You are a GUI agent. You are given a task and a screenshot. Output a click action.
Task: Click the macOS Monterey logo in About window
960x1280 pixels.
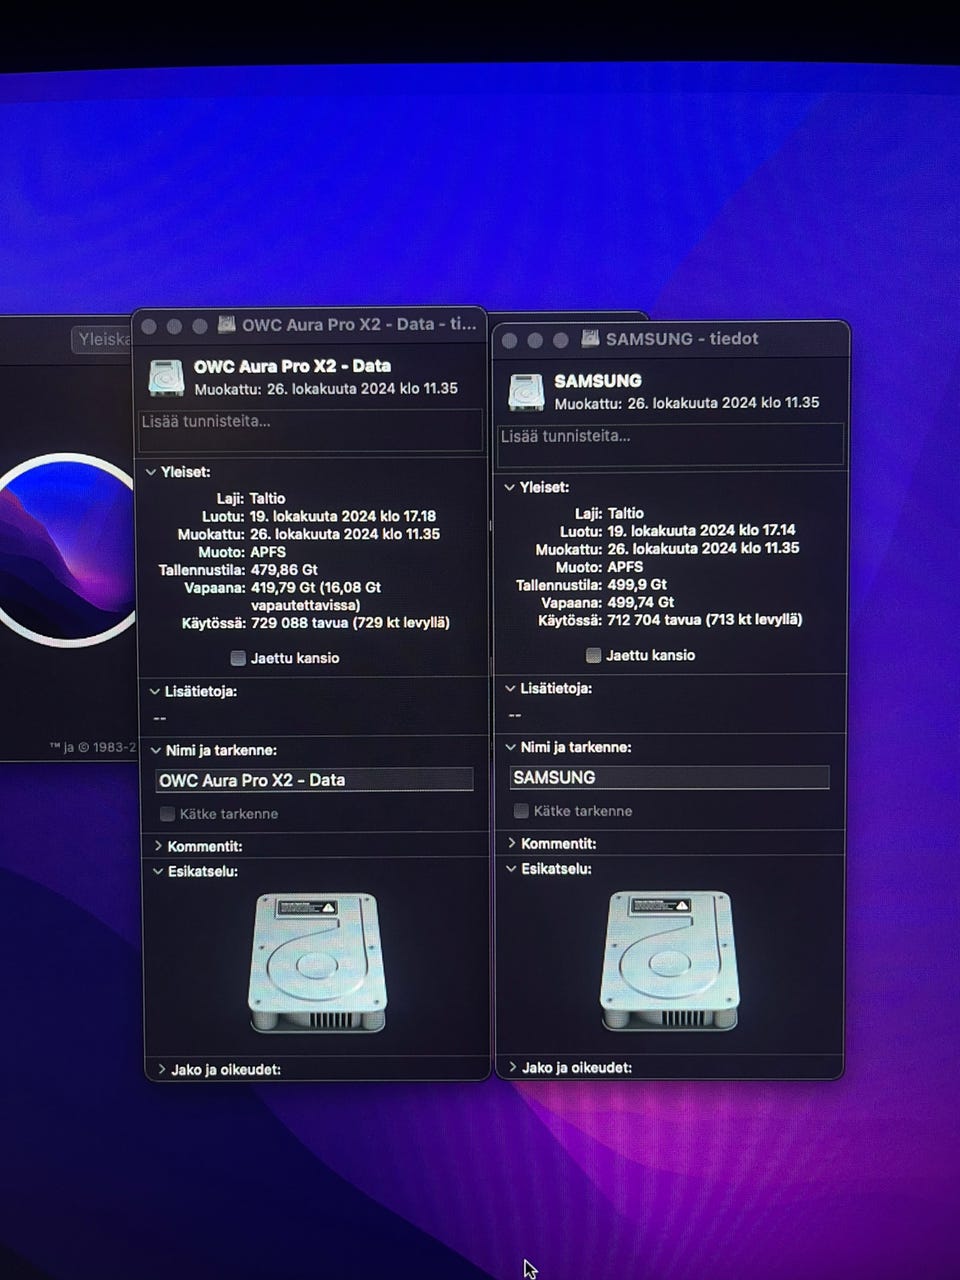pyautogui.click(x=68, y=550)
